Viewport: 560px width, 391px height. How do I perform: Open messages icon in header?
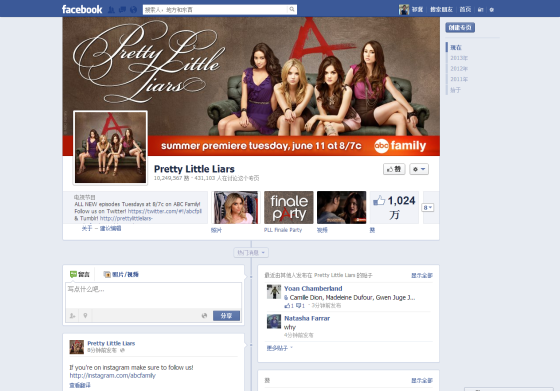pyautogui.click(x=122, y=10)
